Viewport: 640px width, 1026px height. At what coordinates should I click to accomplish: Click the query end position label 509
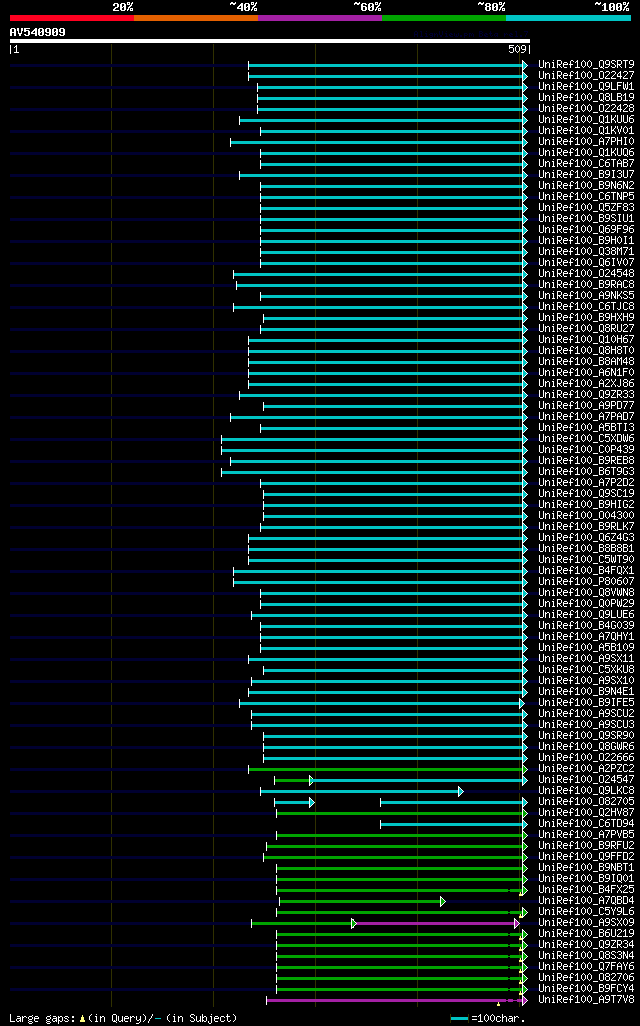(x=517, y=50)
